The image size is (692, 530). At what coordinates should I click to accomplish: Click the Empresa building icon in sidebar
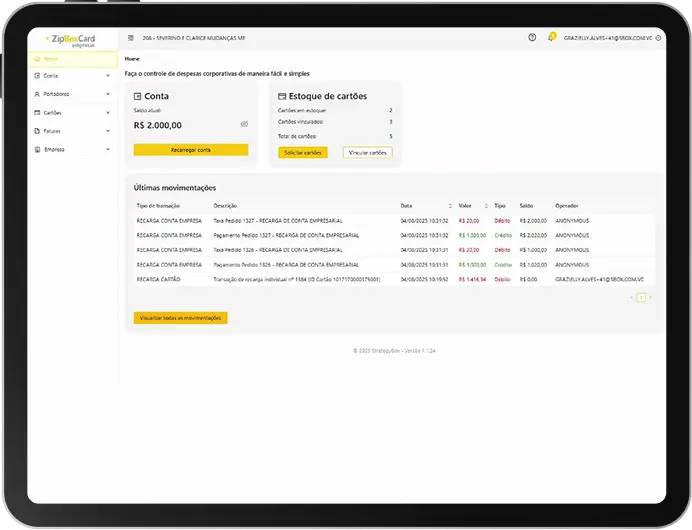38,150
